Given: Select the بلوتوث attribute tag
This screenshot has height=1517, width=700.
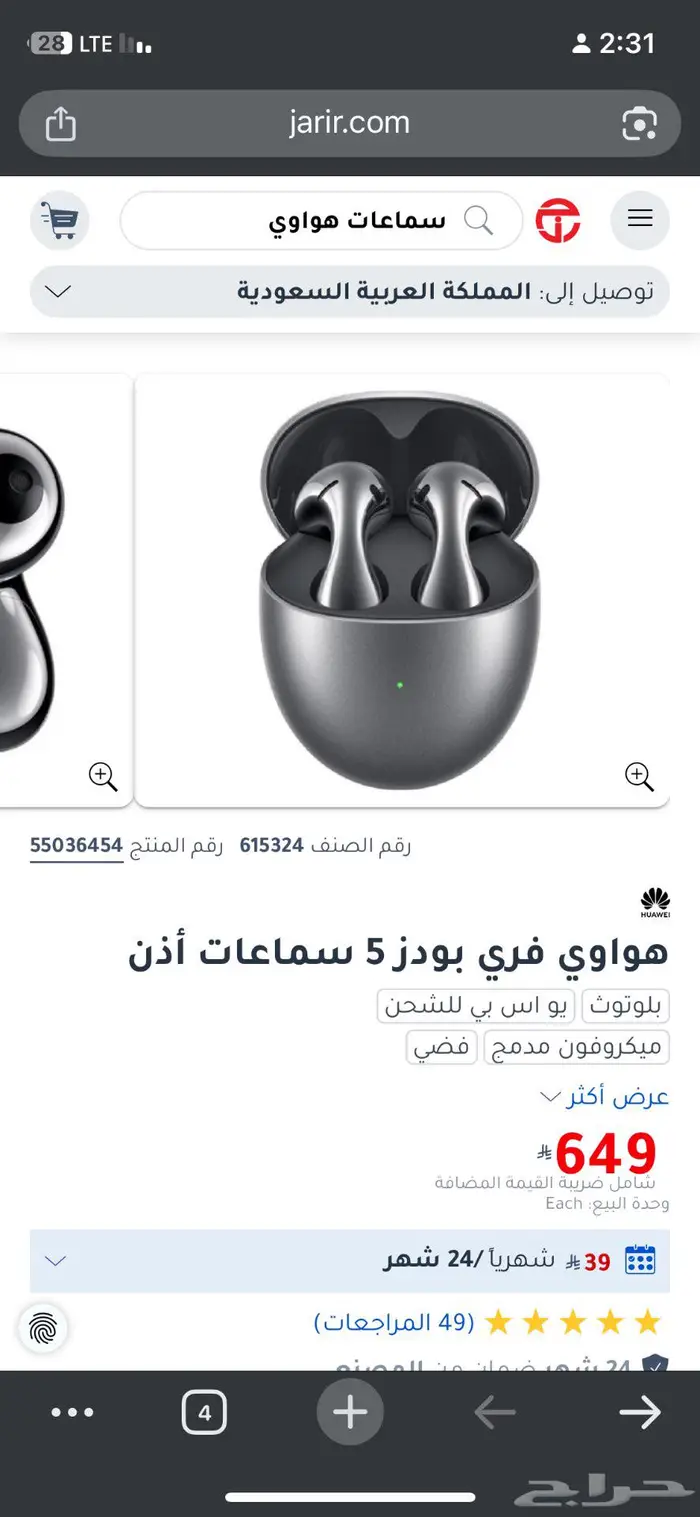Looking at the screenshot, I should tap(626, 1006).
